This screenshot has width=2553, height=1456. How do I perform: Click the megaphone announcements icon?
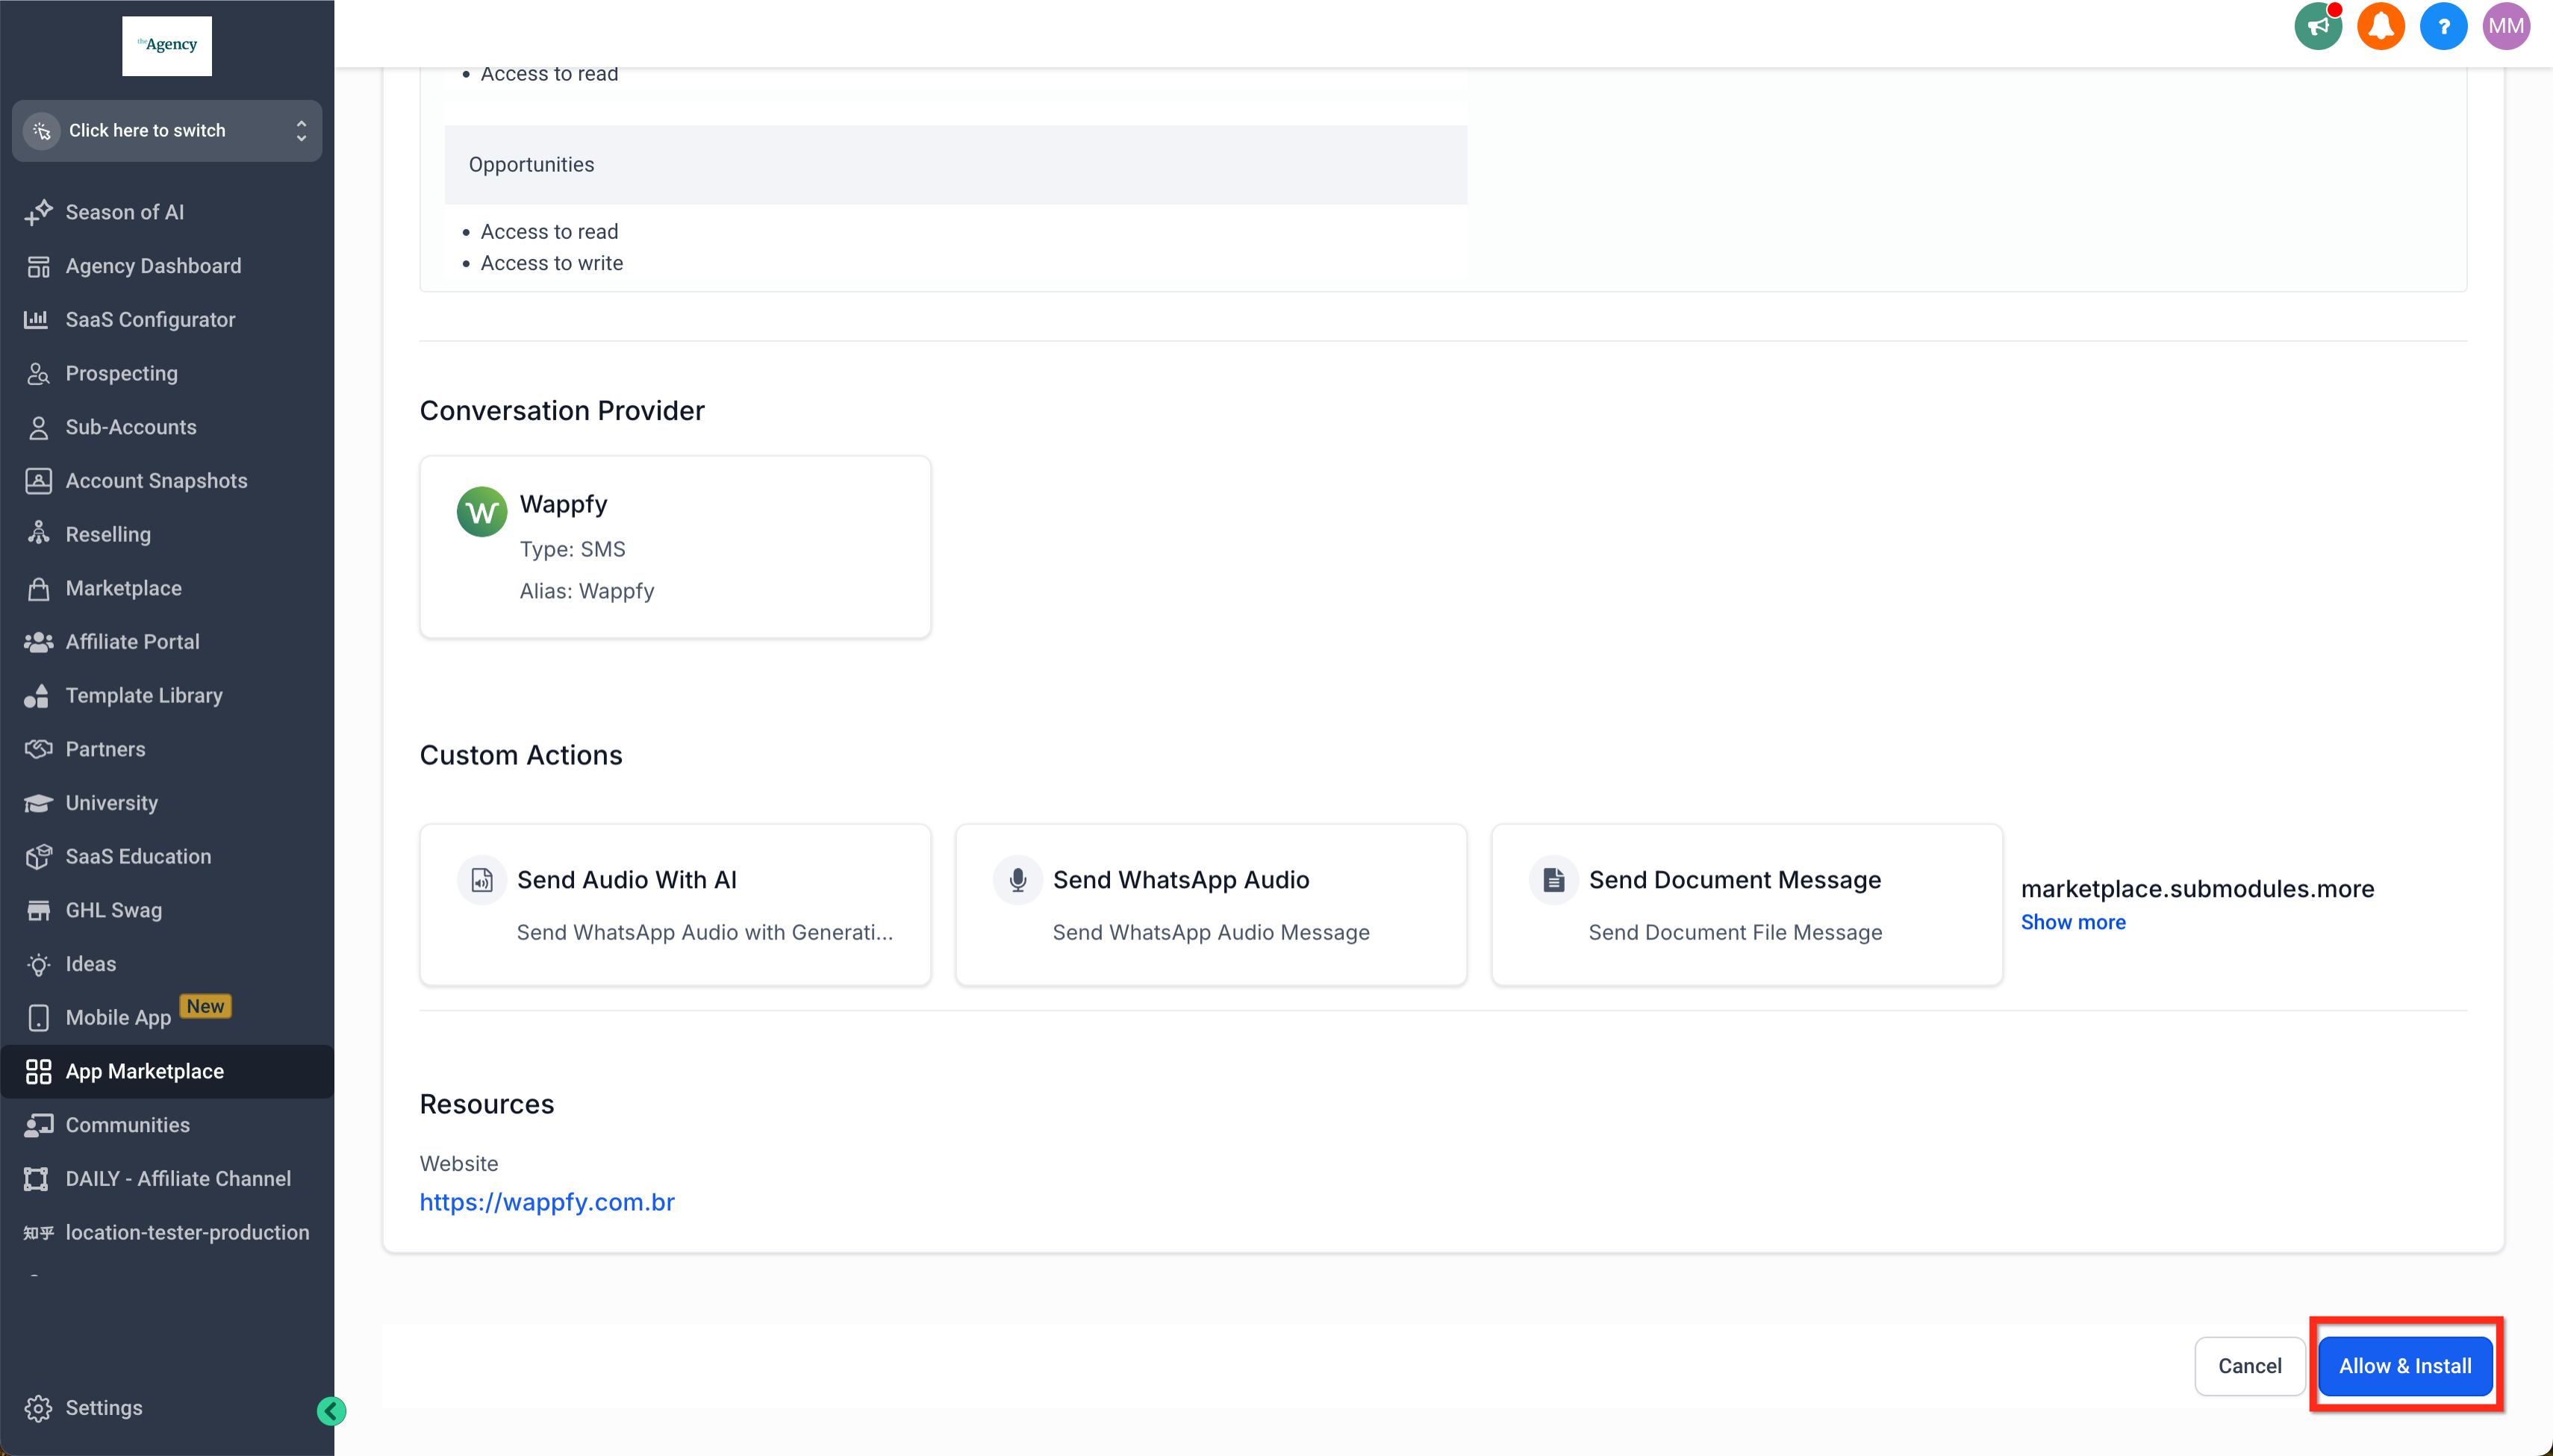(x=2317, y=27)
